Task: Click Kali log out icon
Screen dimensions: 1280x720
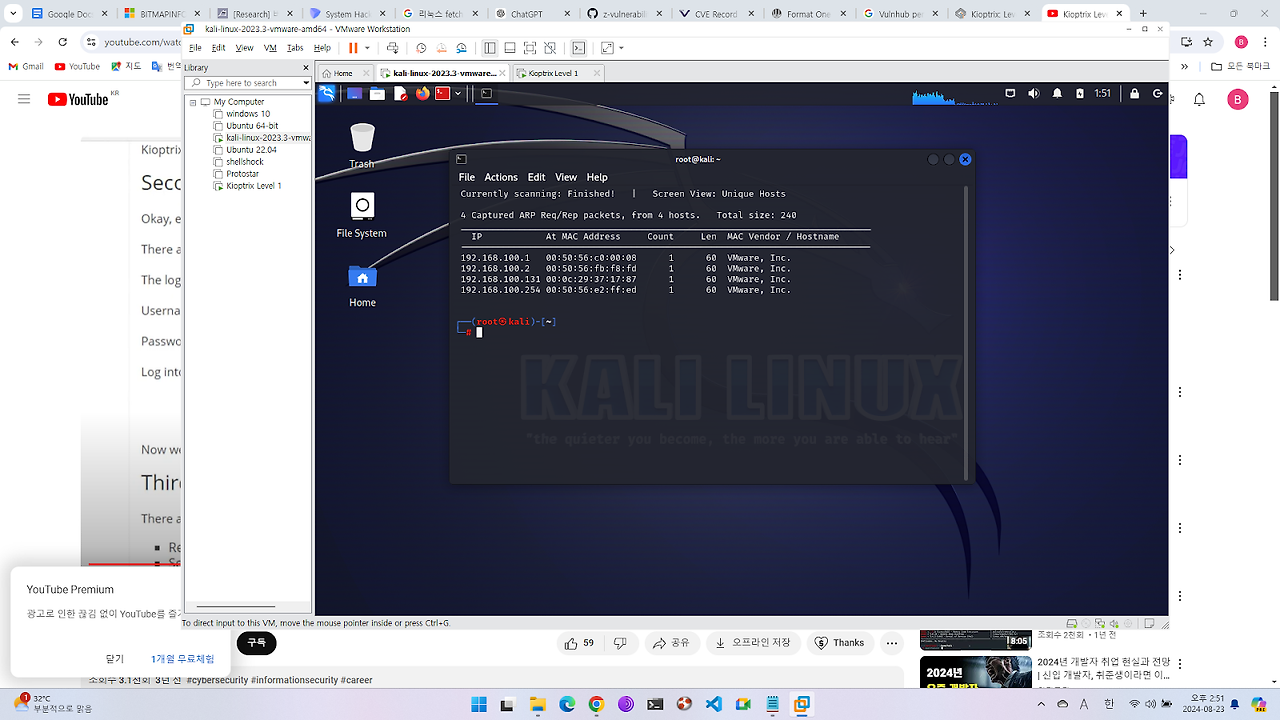Action: [x=1158, y=93]
